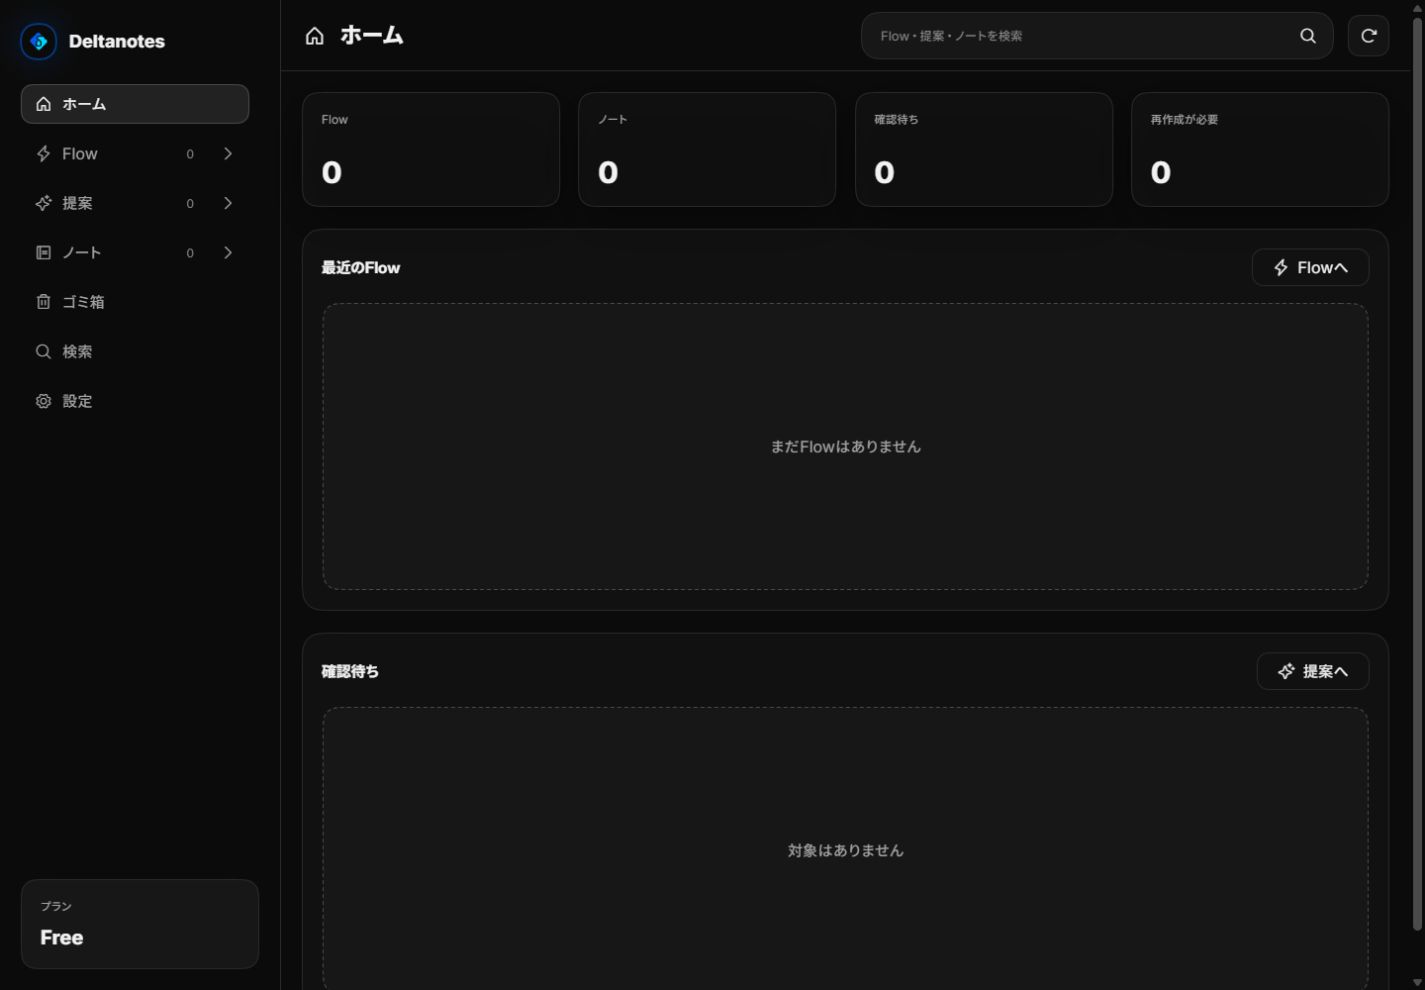Click the ノート count stat card
Viewport: 1425px width, 990px height.
[707, 150]
